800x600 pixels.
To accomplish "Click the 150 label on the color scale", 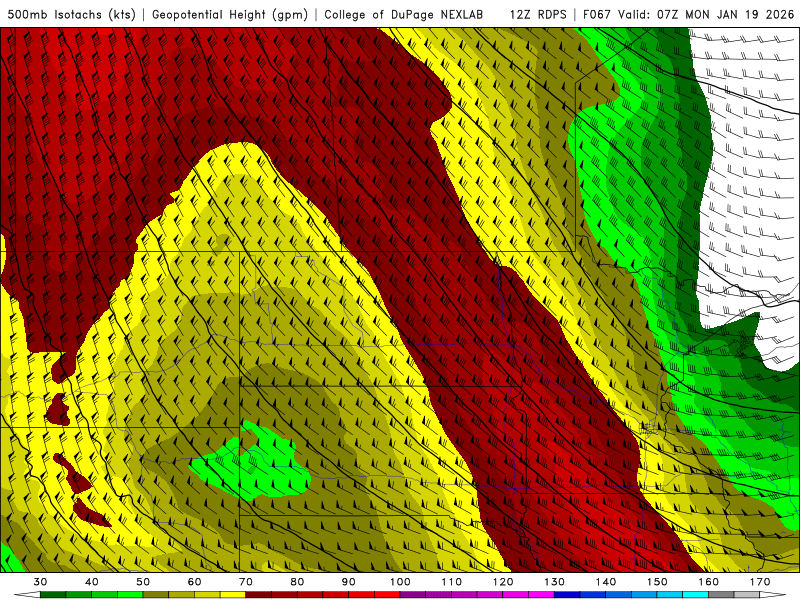I will 657,582.
